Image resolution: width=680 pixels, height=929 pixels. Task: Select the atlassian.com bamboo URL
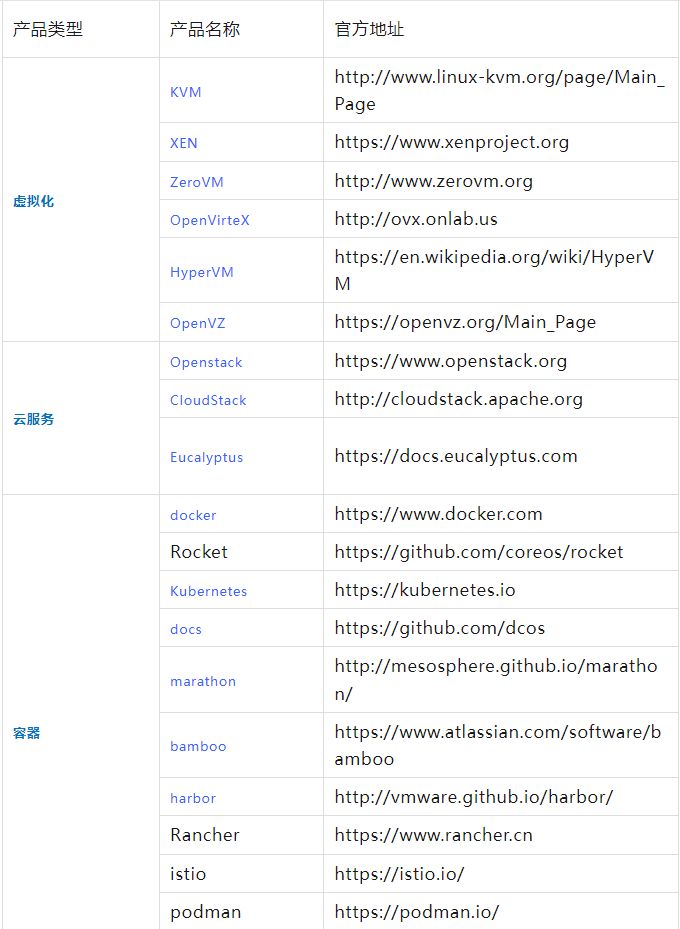point(498,745)
